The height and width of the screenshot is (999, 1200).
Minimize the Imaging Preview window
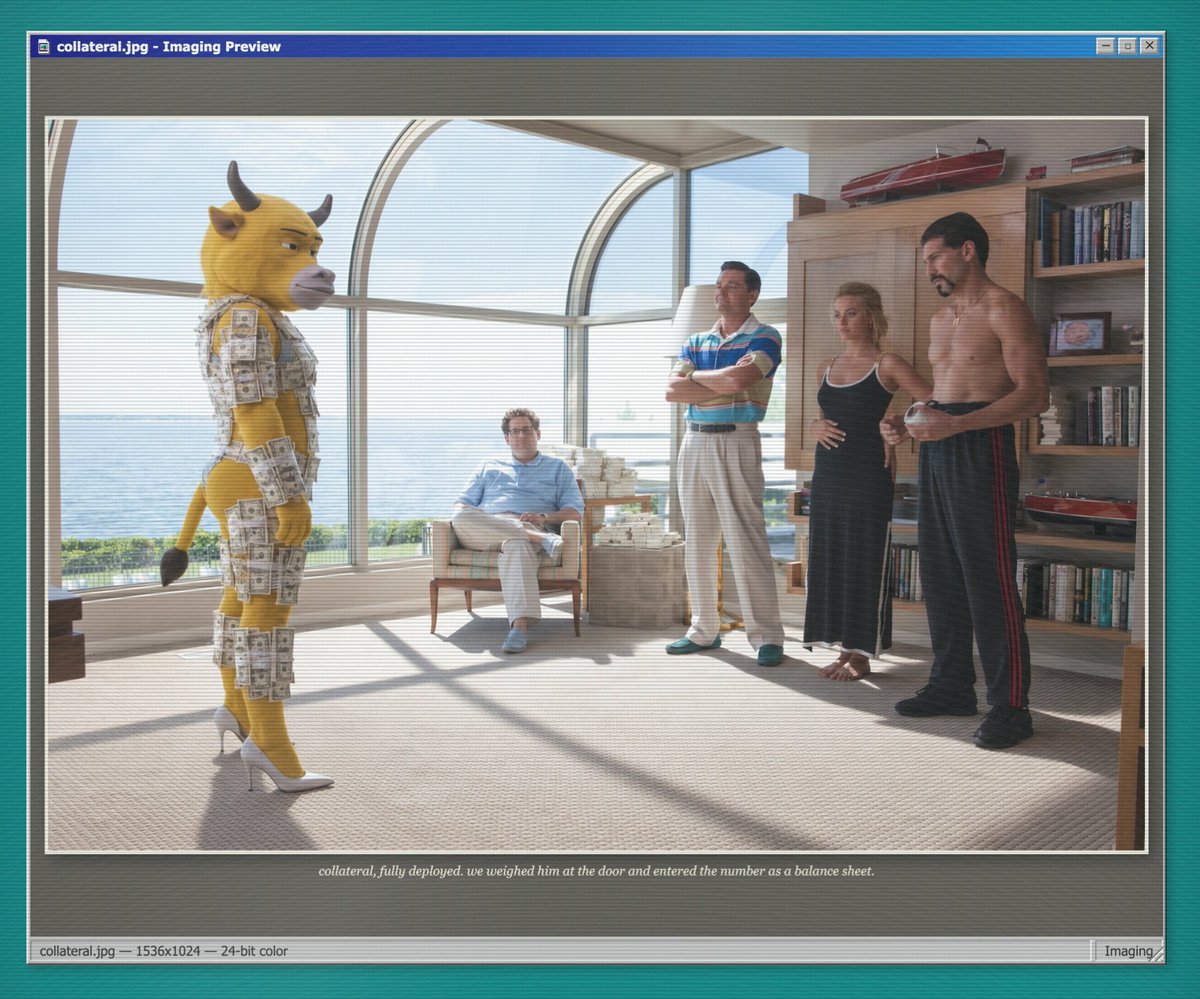(x=1105, y=46)
